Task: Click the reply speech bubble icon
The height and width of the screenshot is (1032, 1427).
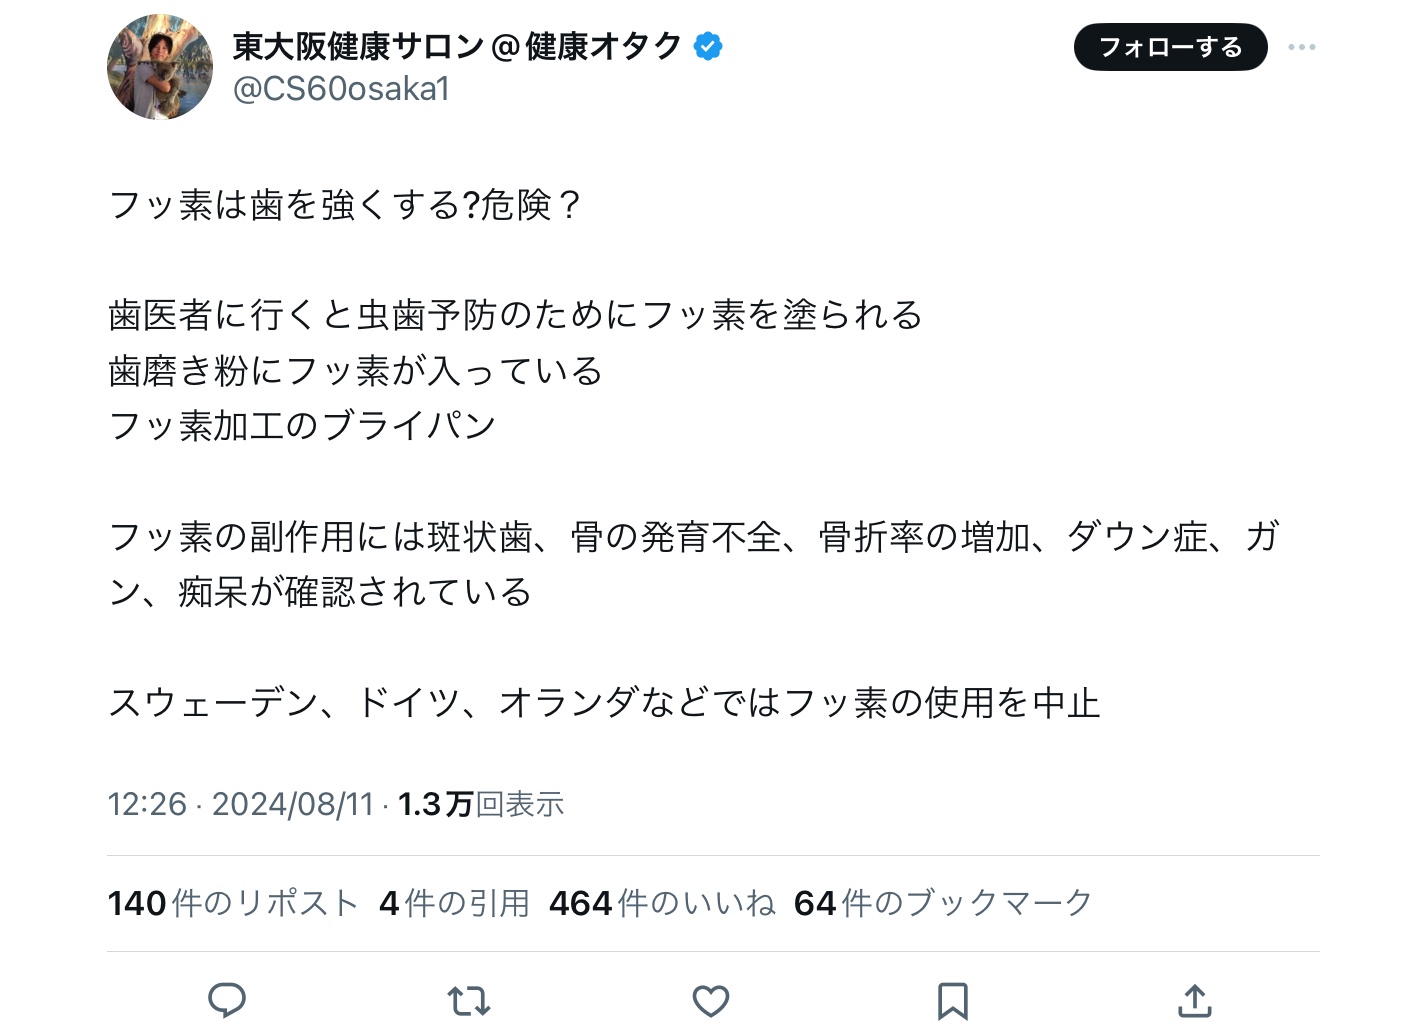Action: 227,1000
